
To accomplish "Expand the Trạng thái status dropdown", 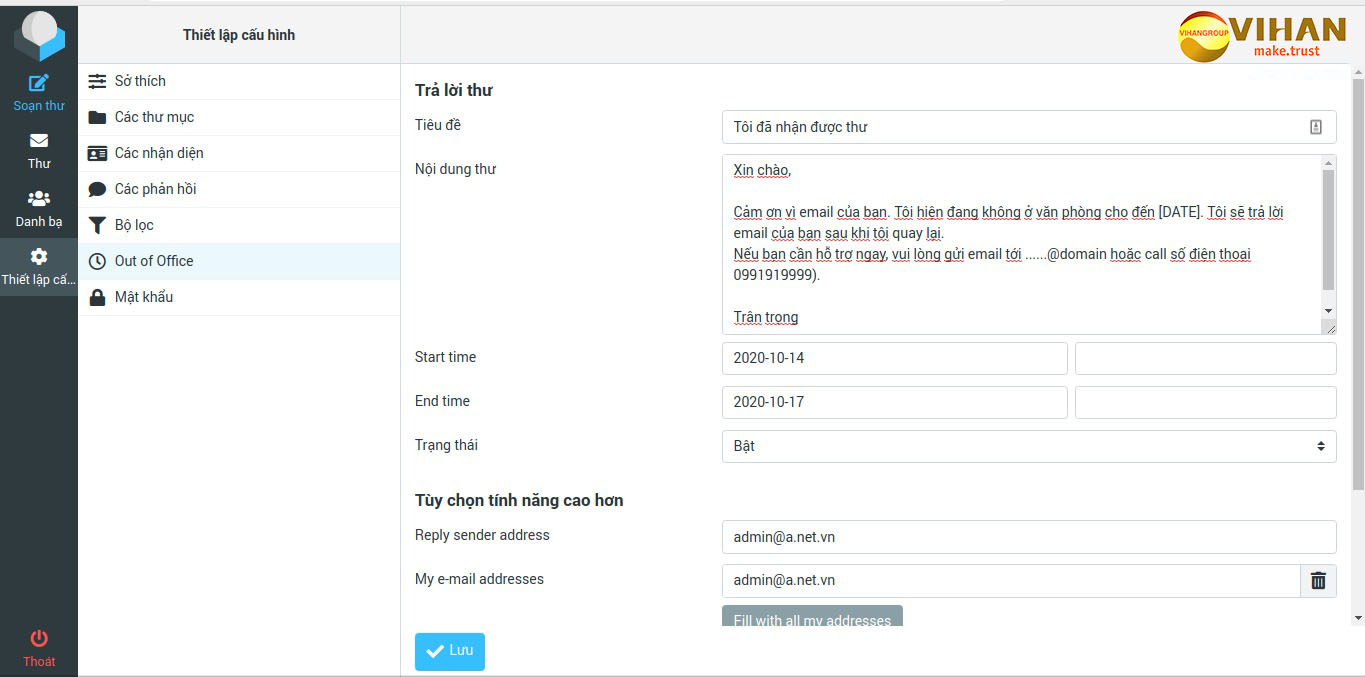I will pyautogui.click(x=1028, y=446).
